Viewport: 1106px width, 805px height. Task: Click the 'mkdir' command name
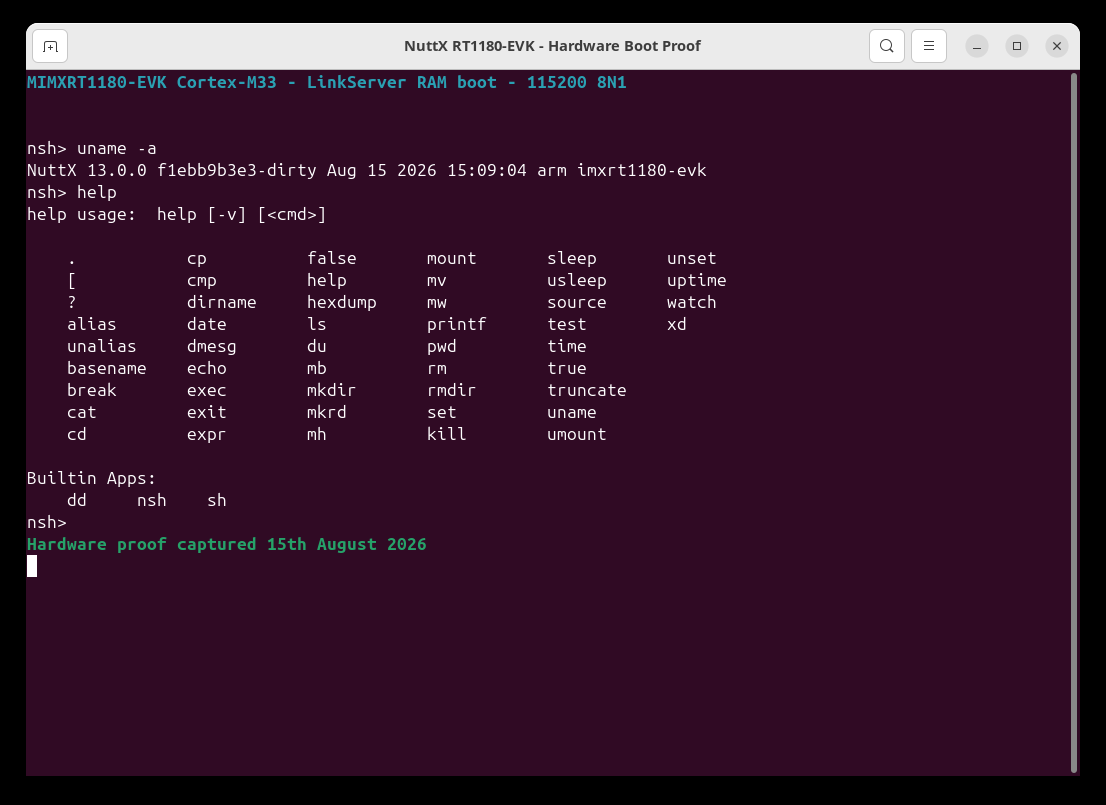(x=332, y=390)
